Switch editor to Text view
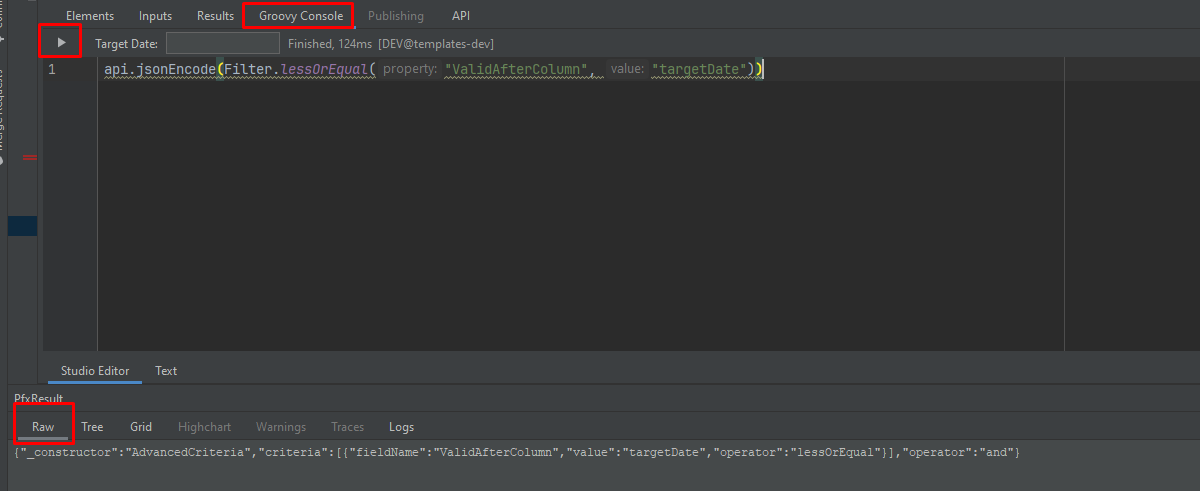 click(166, 371)
